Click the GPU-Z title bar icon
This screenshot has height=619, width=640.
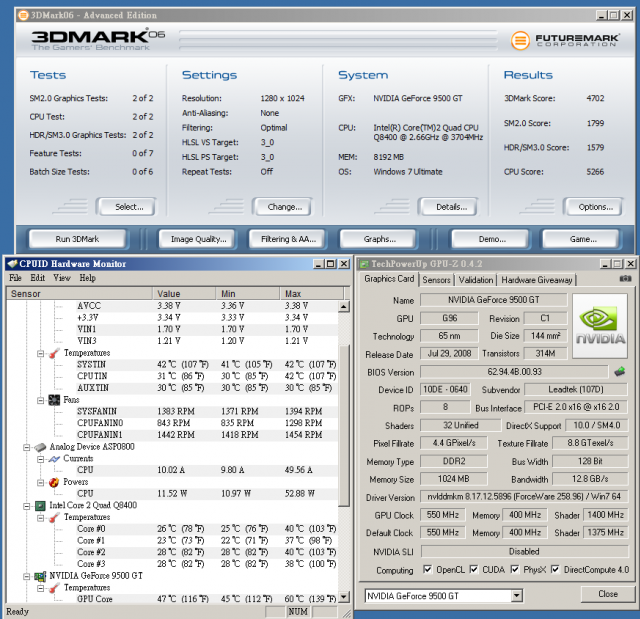coord(364,264)
